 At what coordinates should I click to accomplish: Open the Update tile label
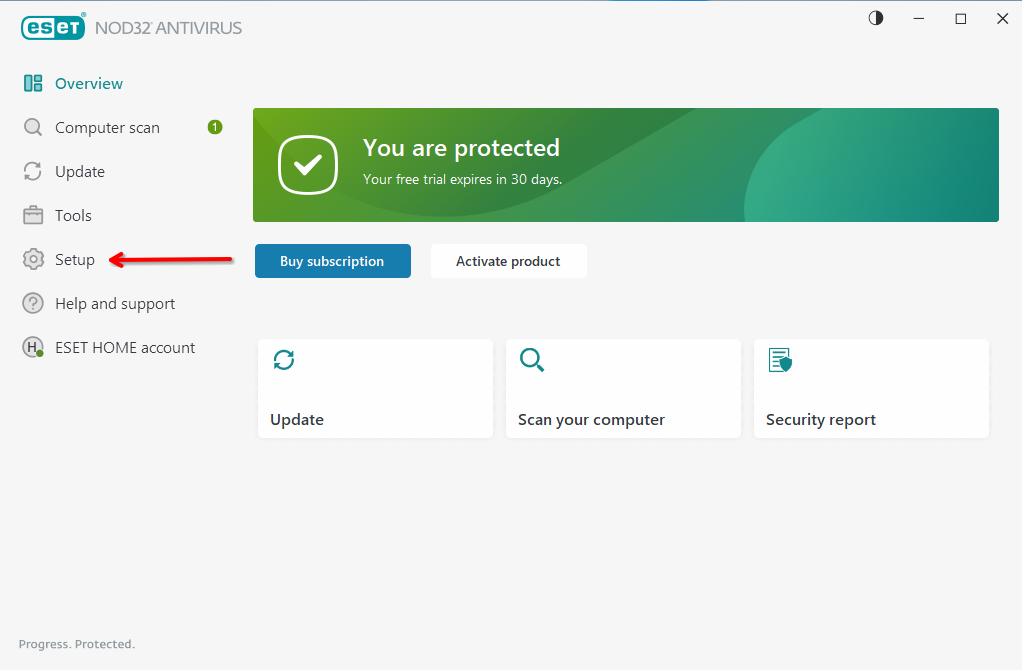click(297, 419)
